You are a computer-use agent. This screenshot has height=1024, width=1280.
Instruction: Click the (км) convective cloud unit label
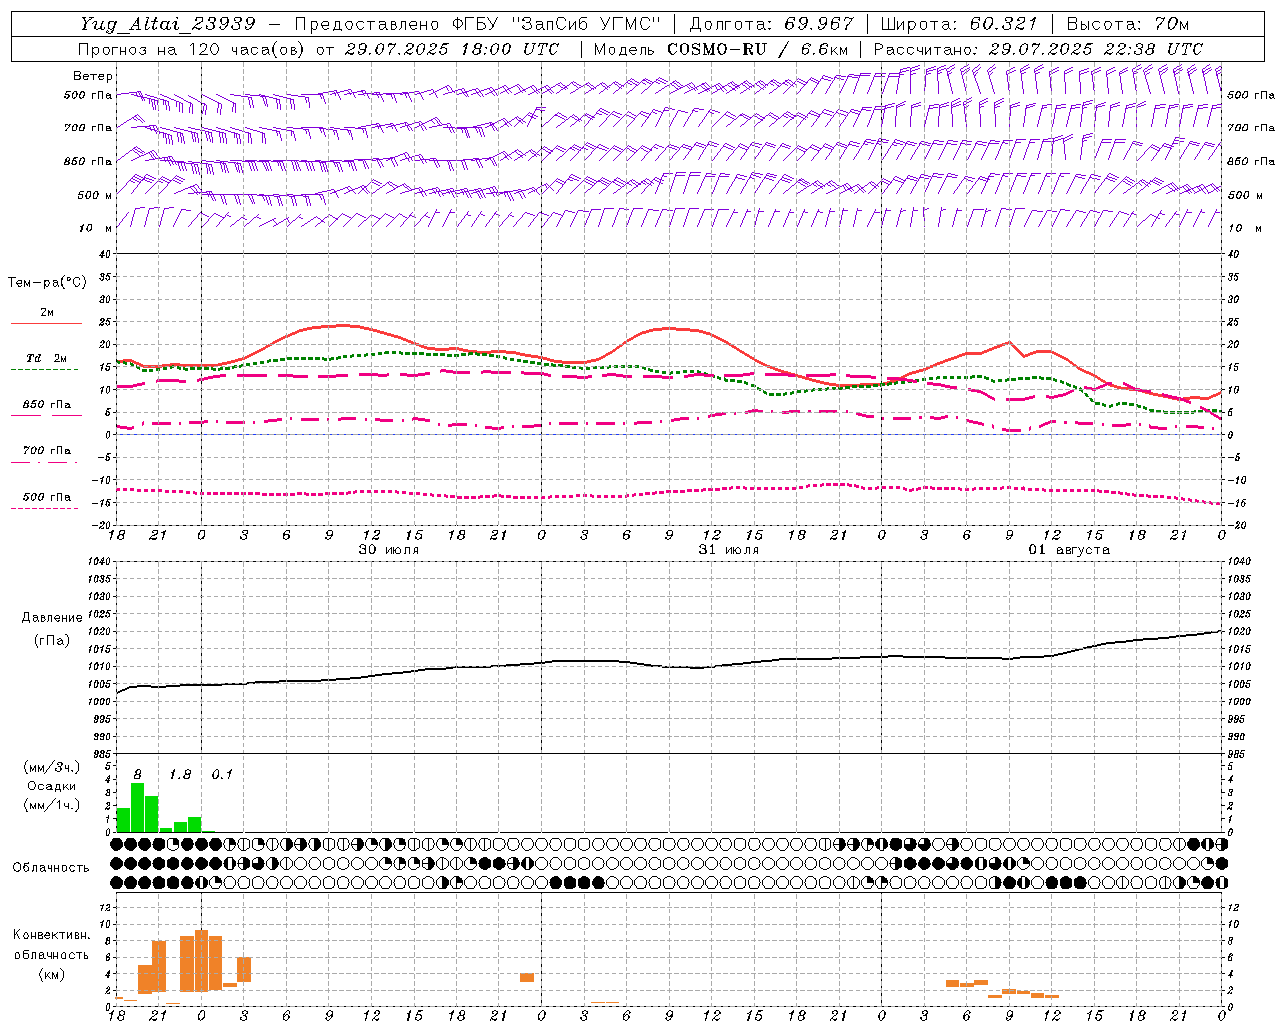(51, 974)
